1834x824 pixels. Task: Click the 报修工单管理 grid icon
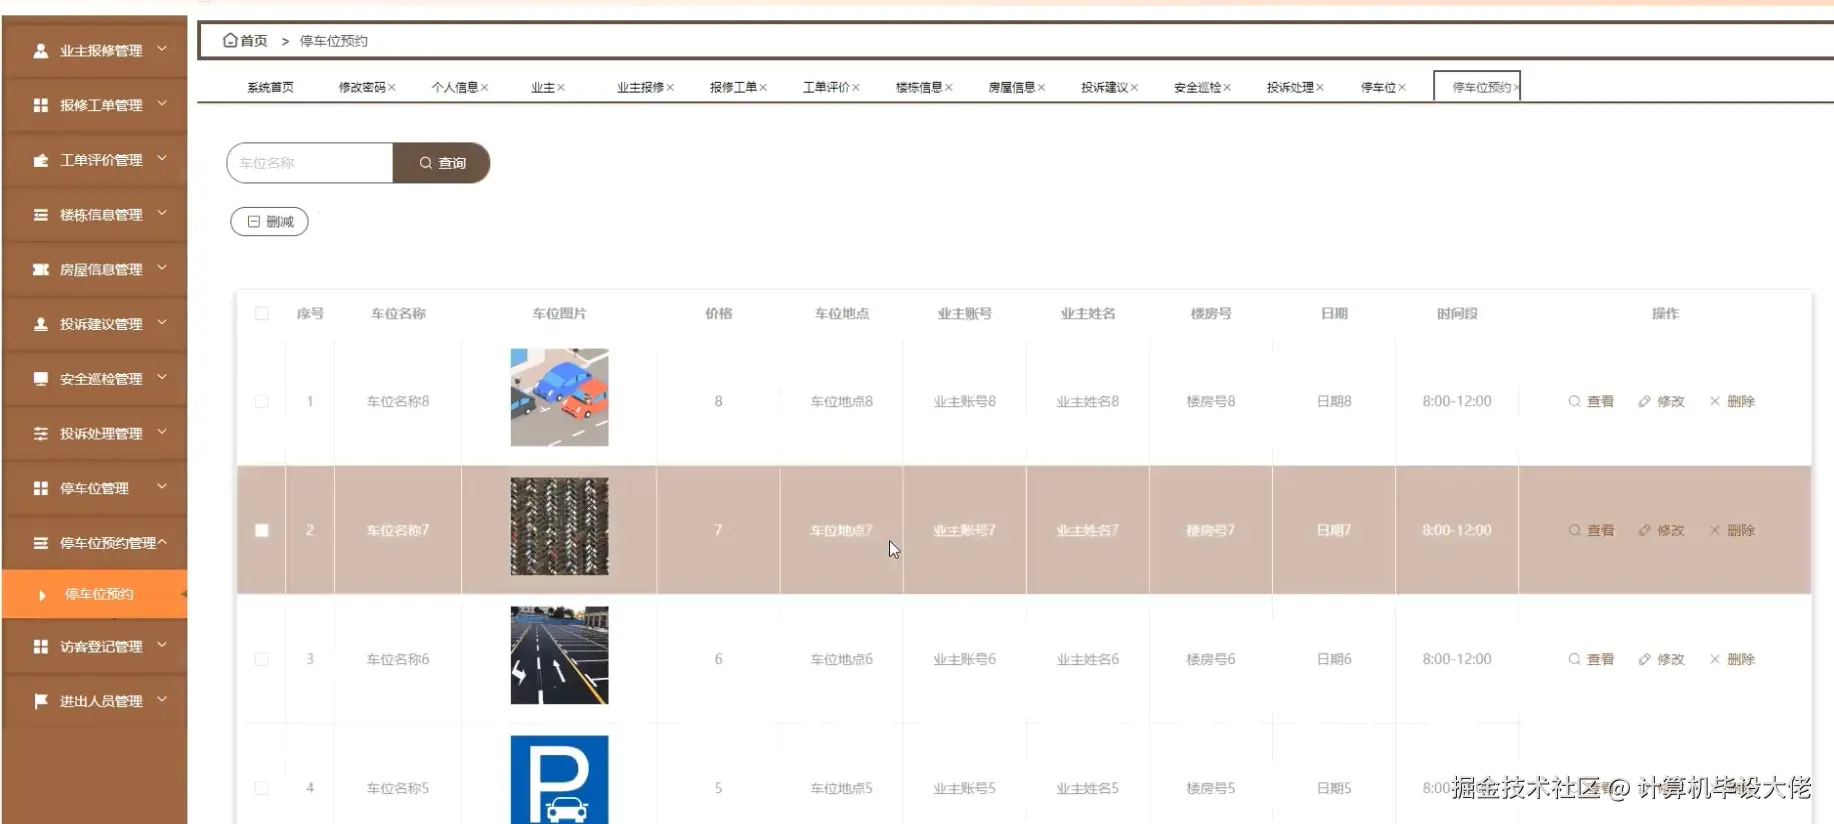click(x=40, y=105)
